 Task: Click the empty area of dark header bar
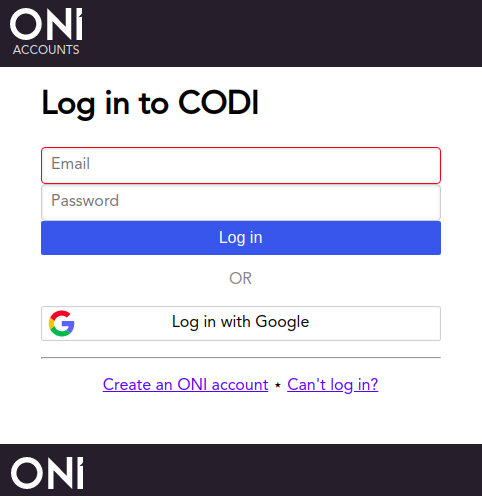(283, 33)
